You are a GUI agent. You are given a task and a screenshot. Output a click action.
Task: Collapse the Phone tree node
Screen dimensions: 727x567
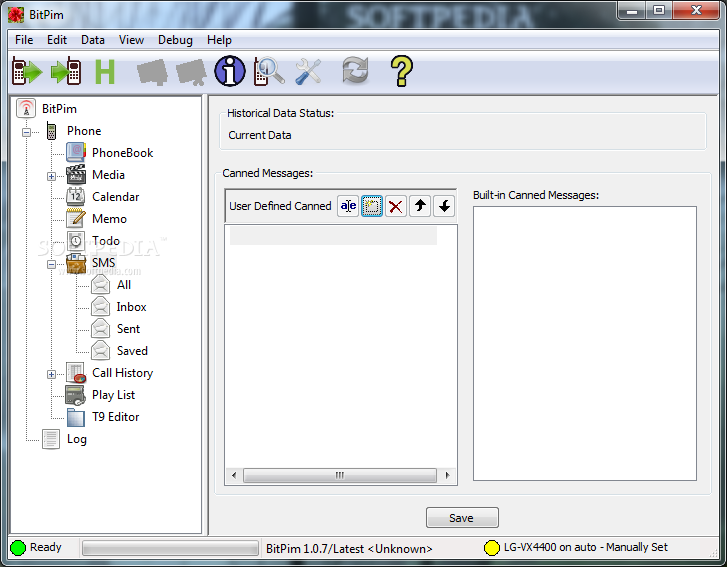pos(26,132)
